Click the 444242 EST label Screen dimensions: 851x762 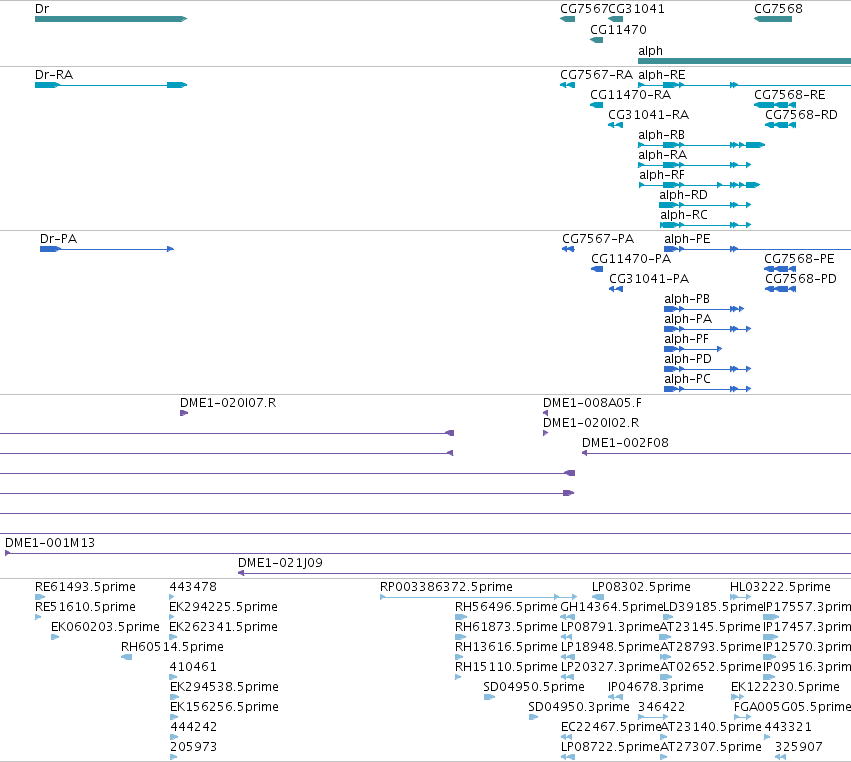click(x=194, y=726)
